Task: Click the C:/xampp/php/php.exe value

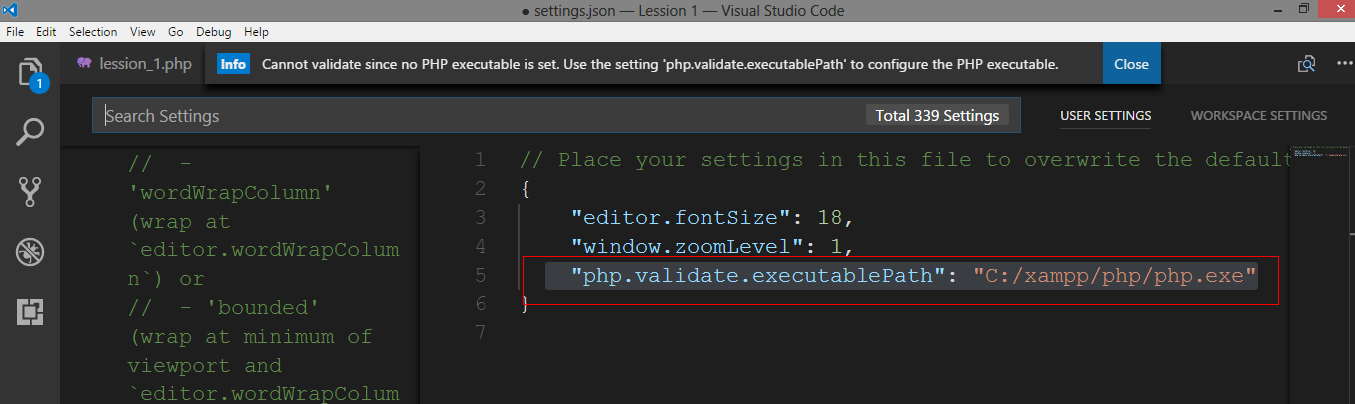Action: pyautogui.click(x=1115, y=276)
